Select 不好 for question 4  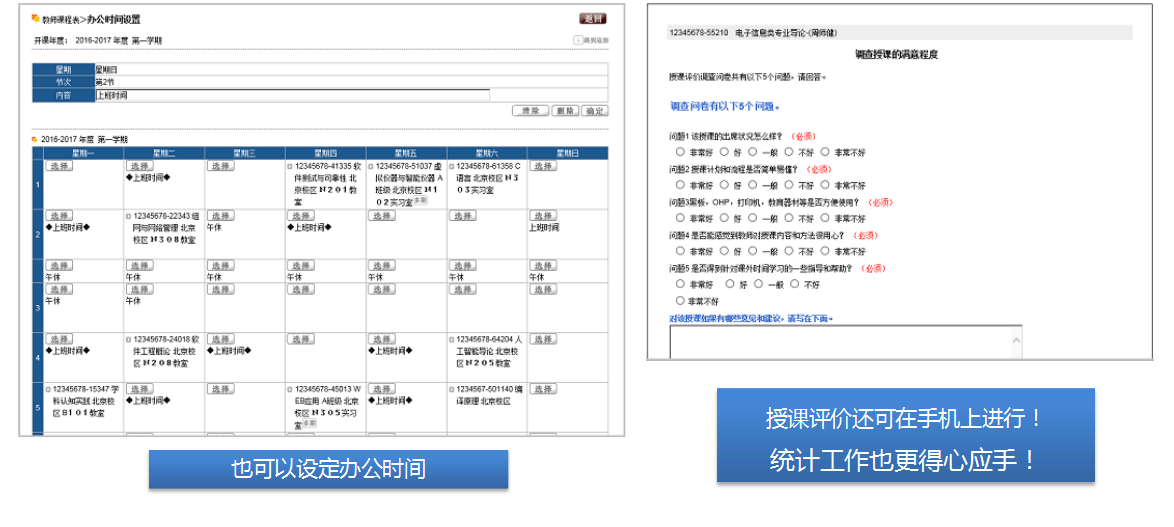[x=789, y=251]
